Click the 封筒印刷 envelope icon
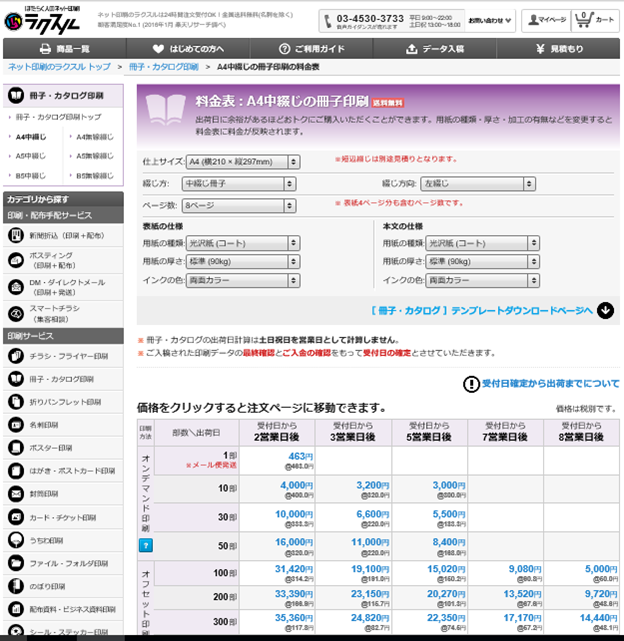 point(17,491)
